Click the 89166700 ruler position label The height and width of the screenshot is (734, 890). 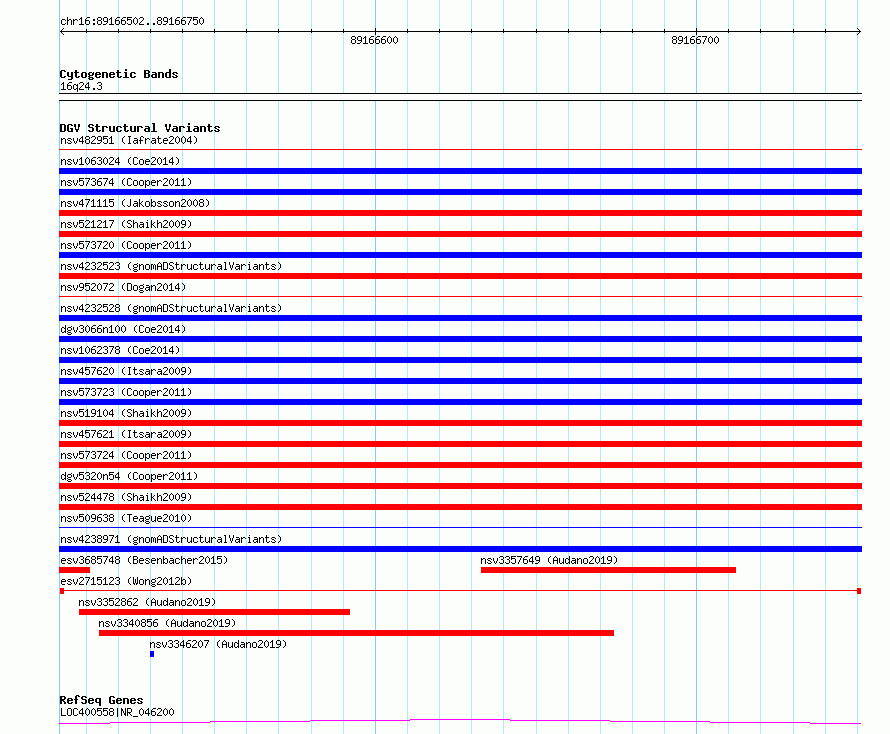tap(695, 40)
